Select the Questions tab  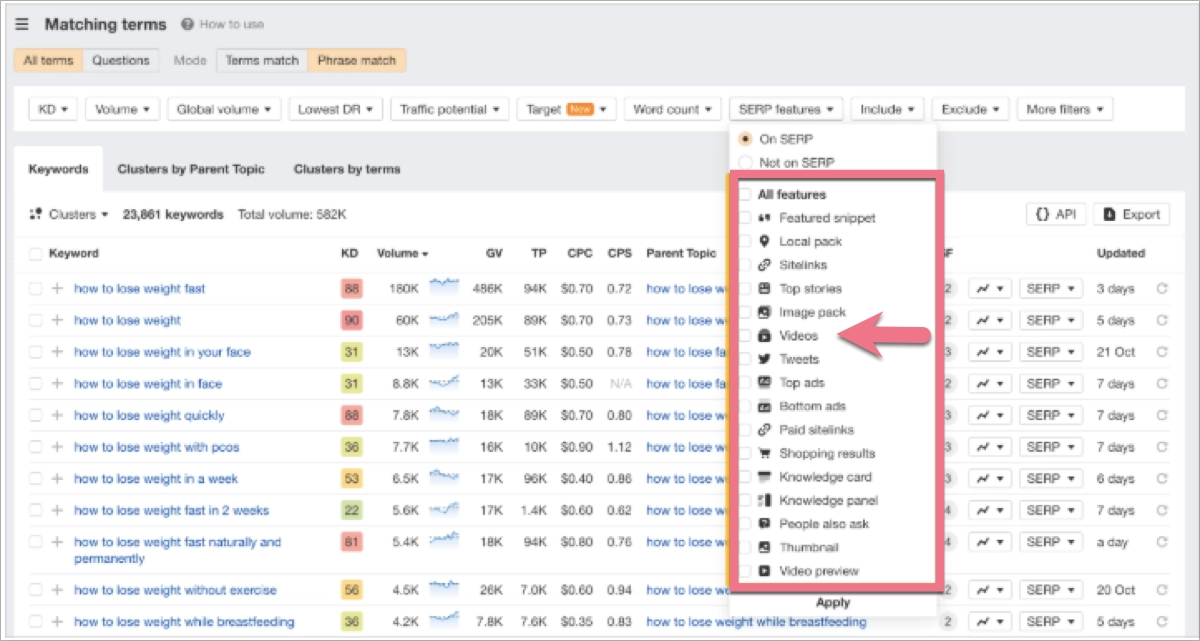click(121, 60)
